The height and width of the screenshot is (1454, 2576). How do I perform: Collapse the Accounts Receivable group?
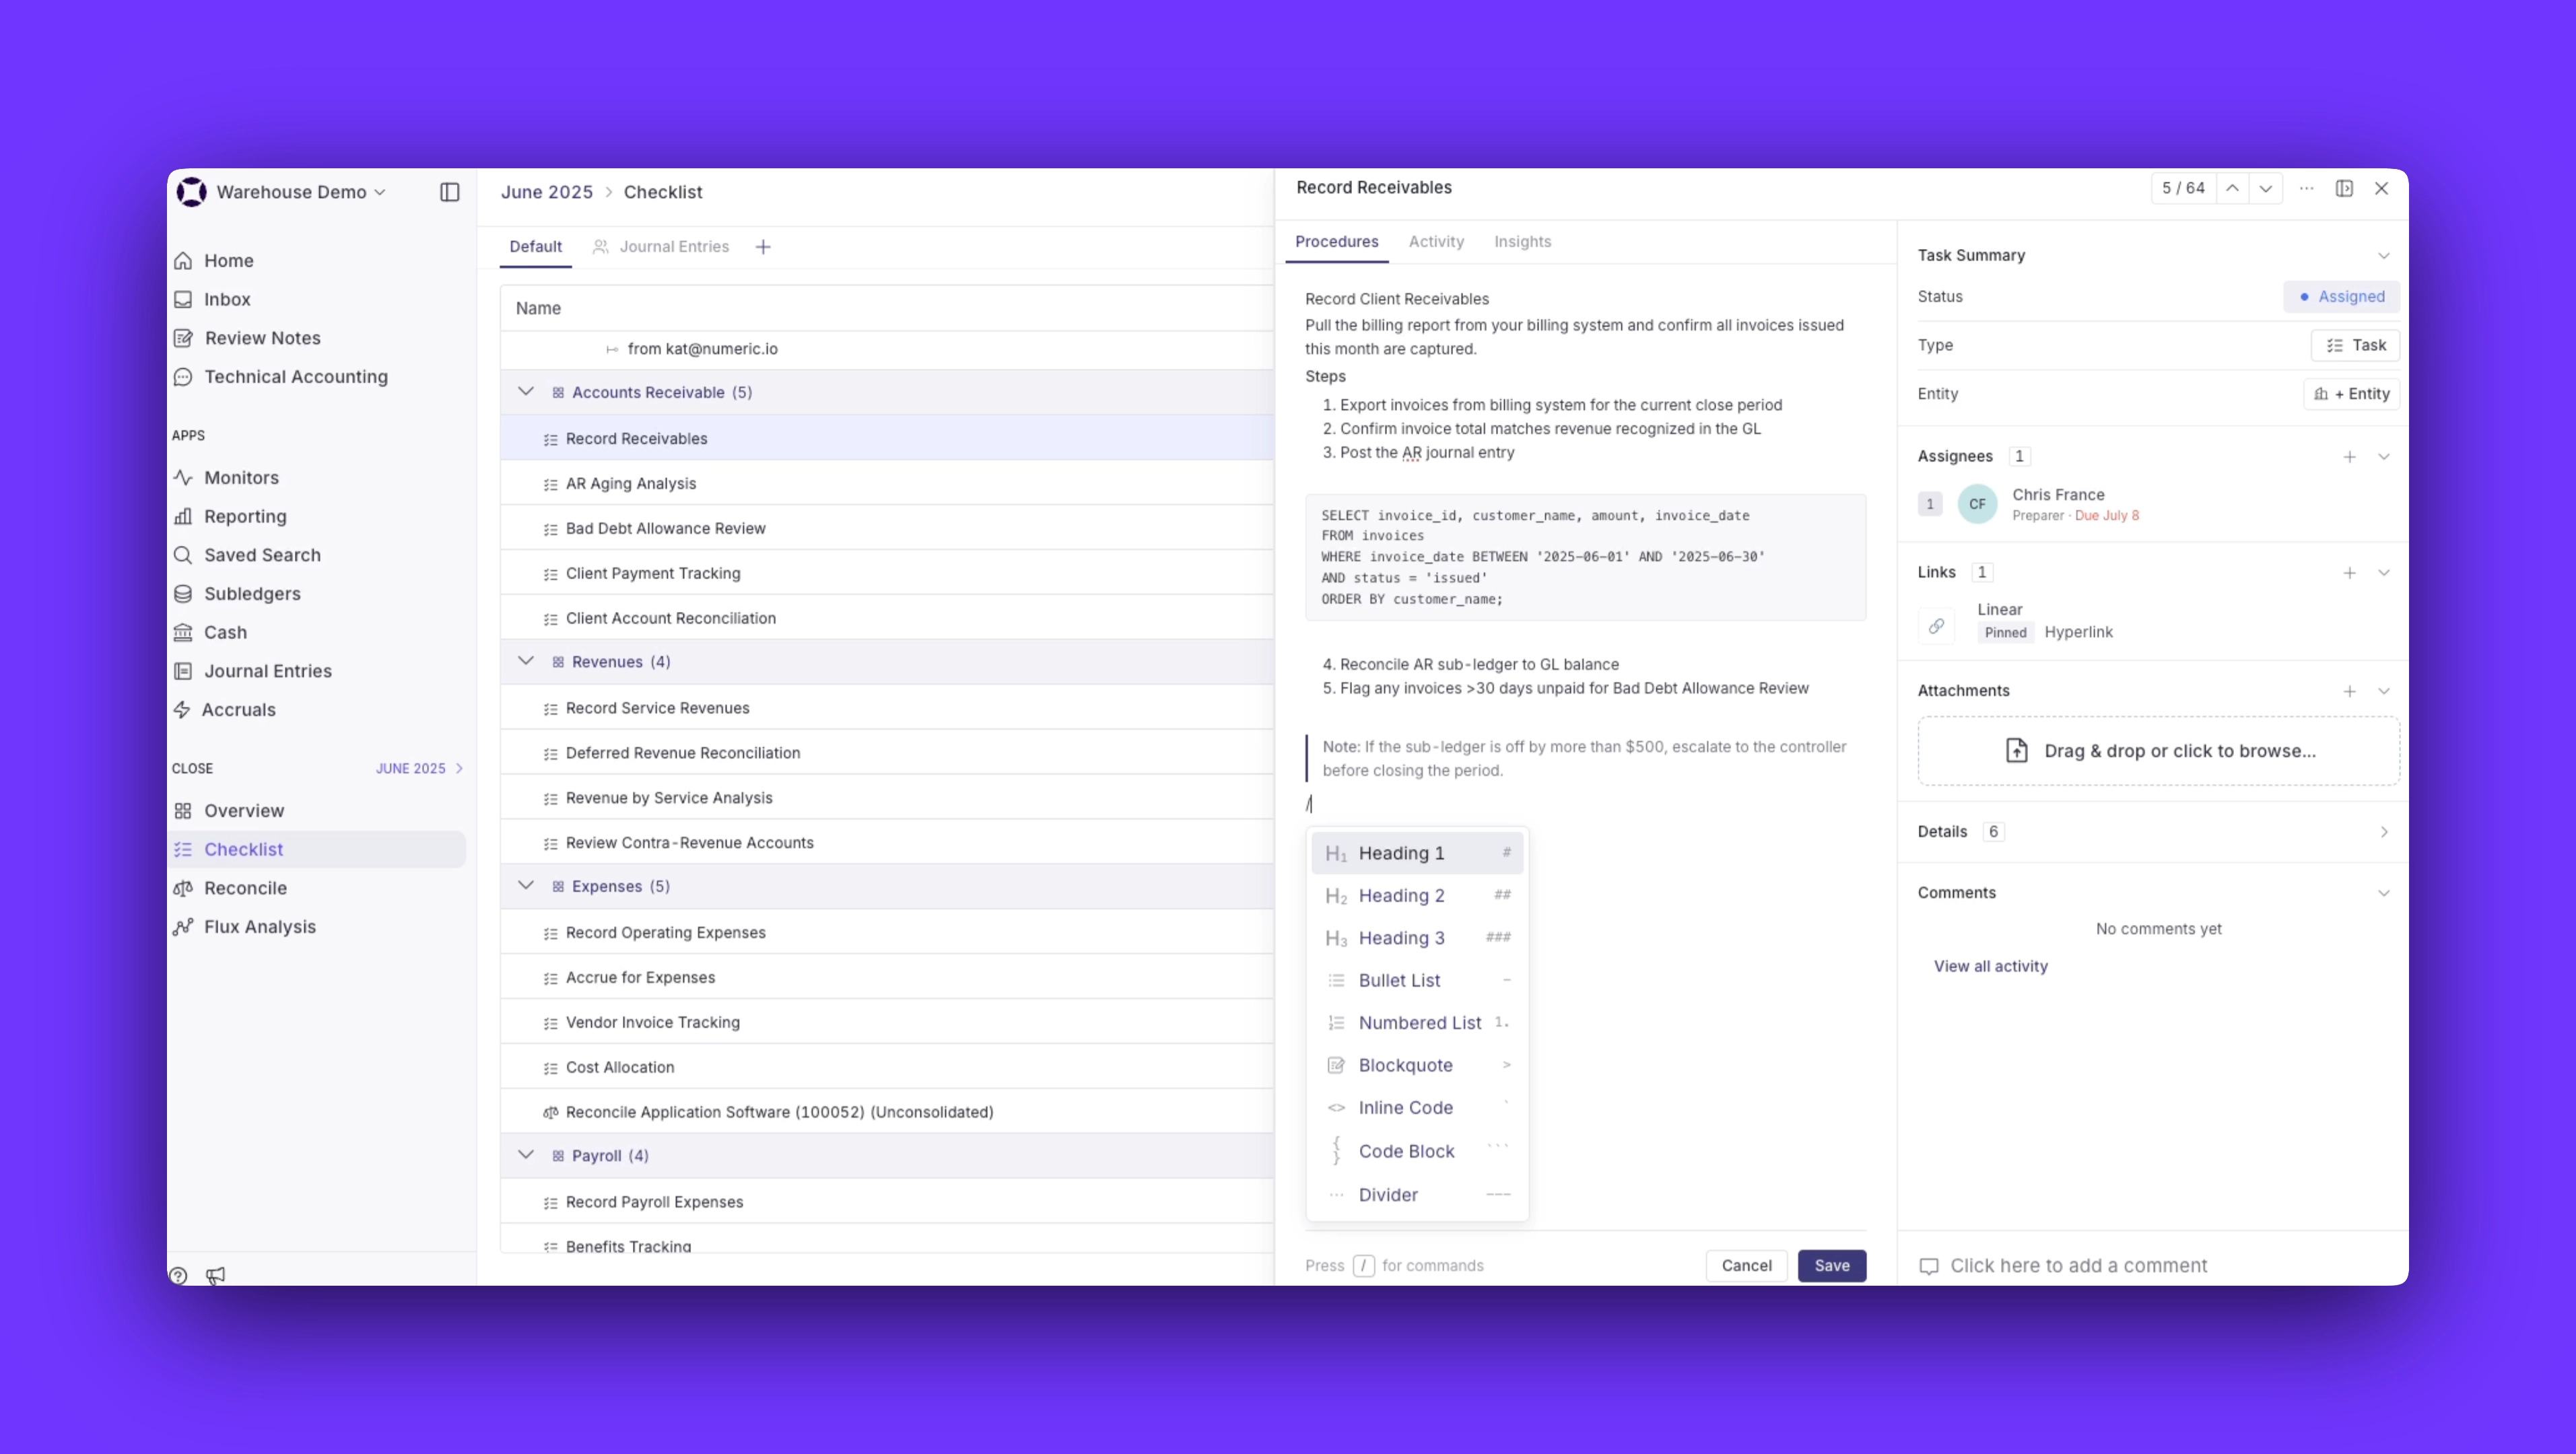click(x=526, y=392)
